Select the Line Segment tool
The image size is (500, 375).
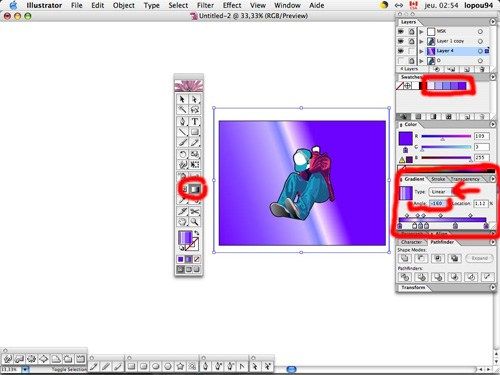tap(182, 132)
